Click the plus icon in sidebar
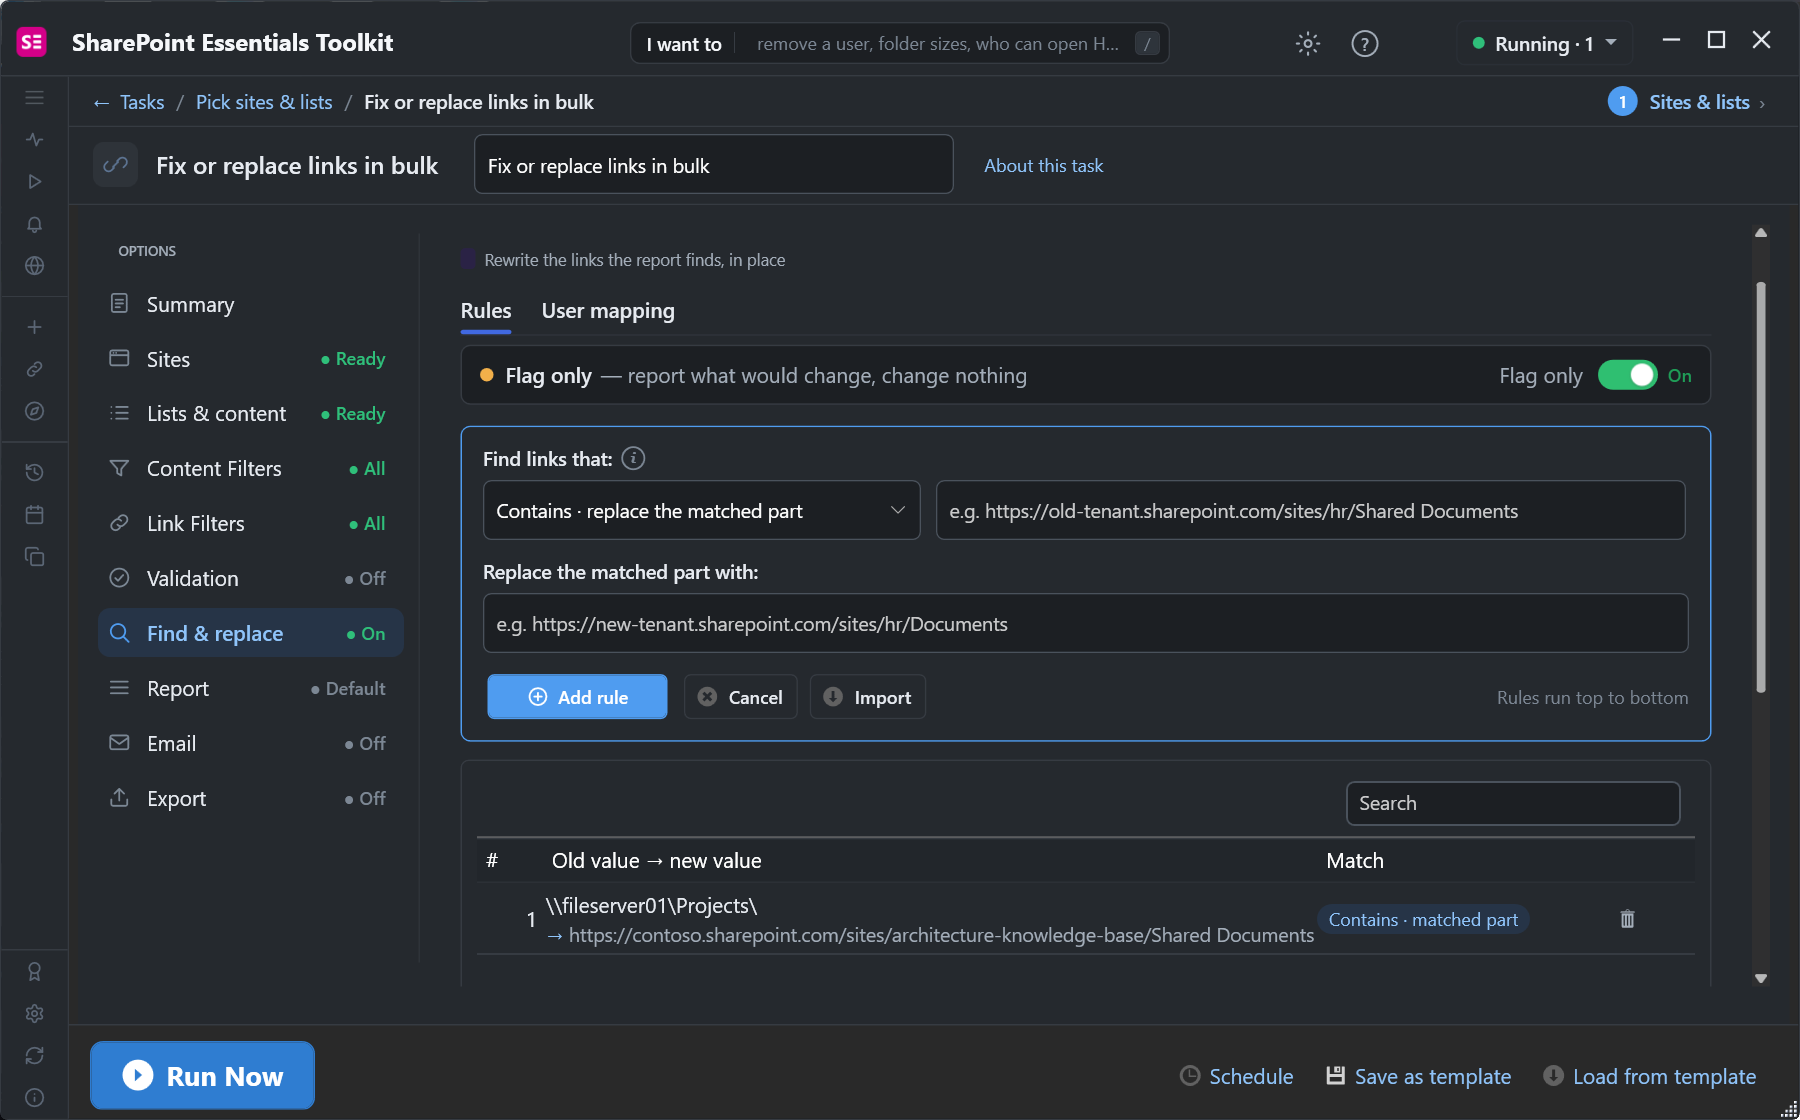The image size is (1800, 1120). coord(34,327)
